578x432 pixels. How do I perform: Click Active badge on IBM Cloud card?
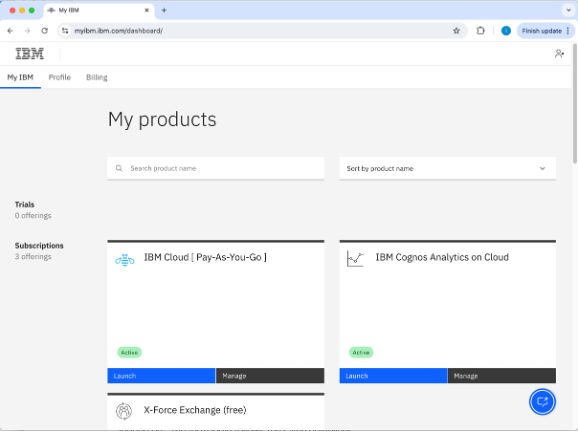tap(129, 352)
